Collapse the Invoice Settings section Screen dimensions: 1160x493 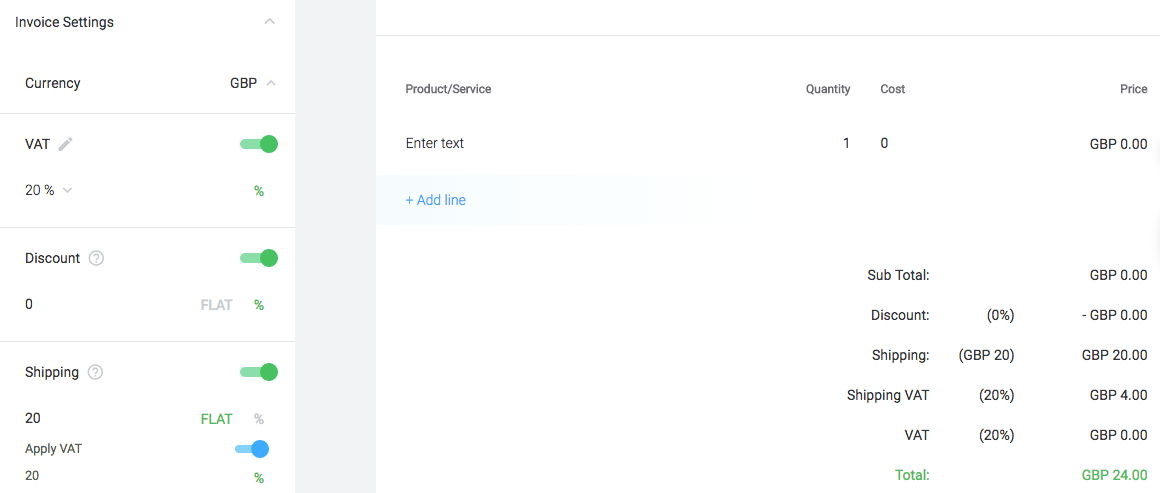tap(270, 21)
